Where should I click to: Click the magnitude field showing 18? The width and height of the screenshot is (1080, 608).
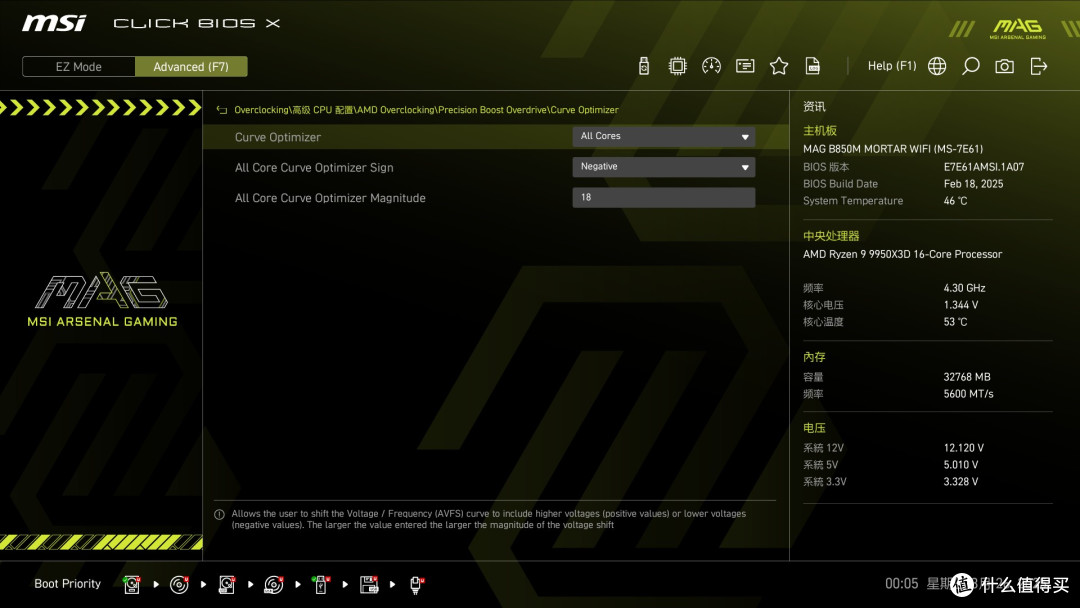click(x=663, y=198)
